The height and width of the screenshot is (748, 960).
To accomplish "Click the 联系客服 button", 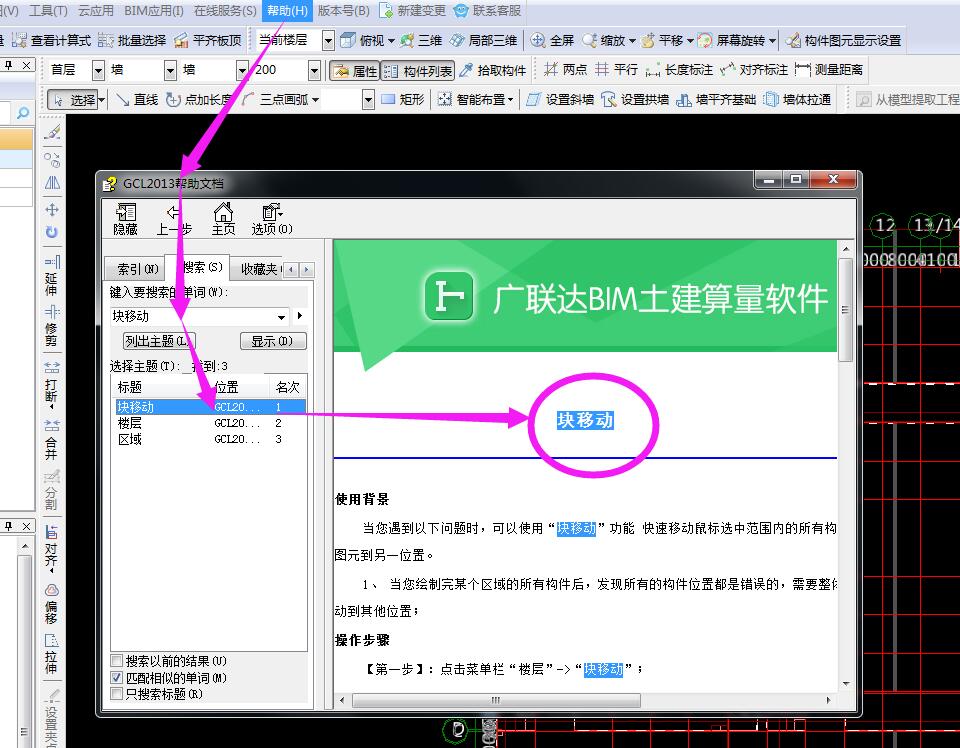I will (x=488, y=10).
